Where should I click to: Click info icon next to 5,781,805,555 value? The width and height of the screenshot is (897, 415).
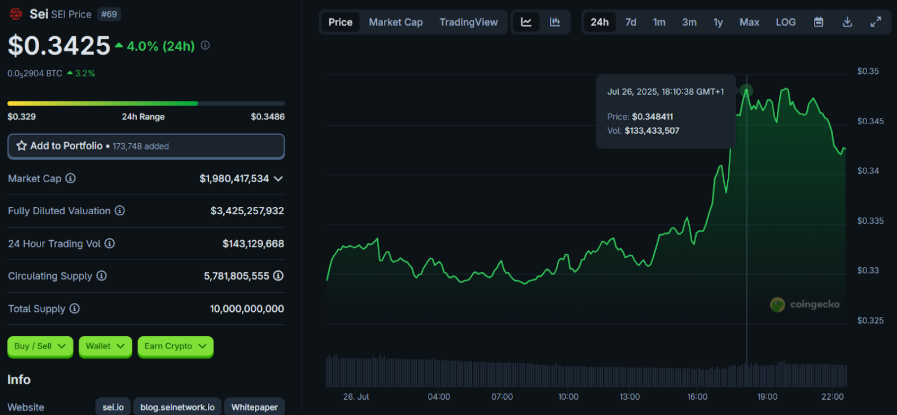click(x=278, y=276)
